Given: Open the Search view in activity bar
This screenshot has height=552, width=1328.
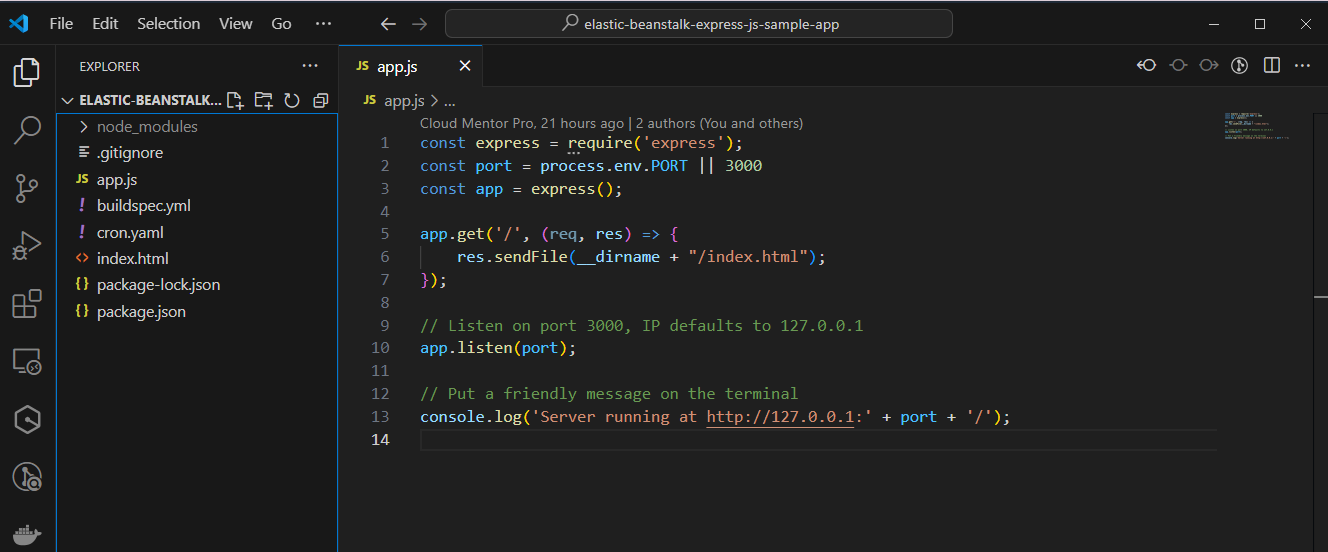Looking at the screenshot, I should pos(27,129).
